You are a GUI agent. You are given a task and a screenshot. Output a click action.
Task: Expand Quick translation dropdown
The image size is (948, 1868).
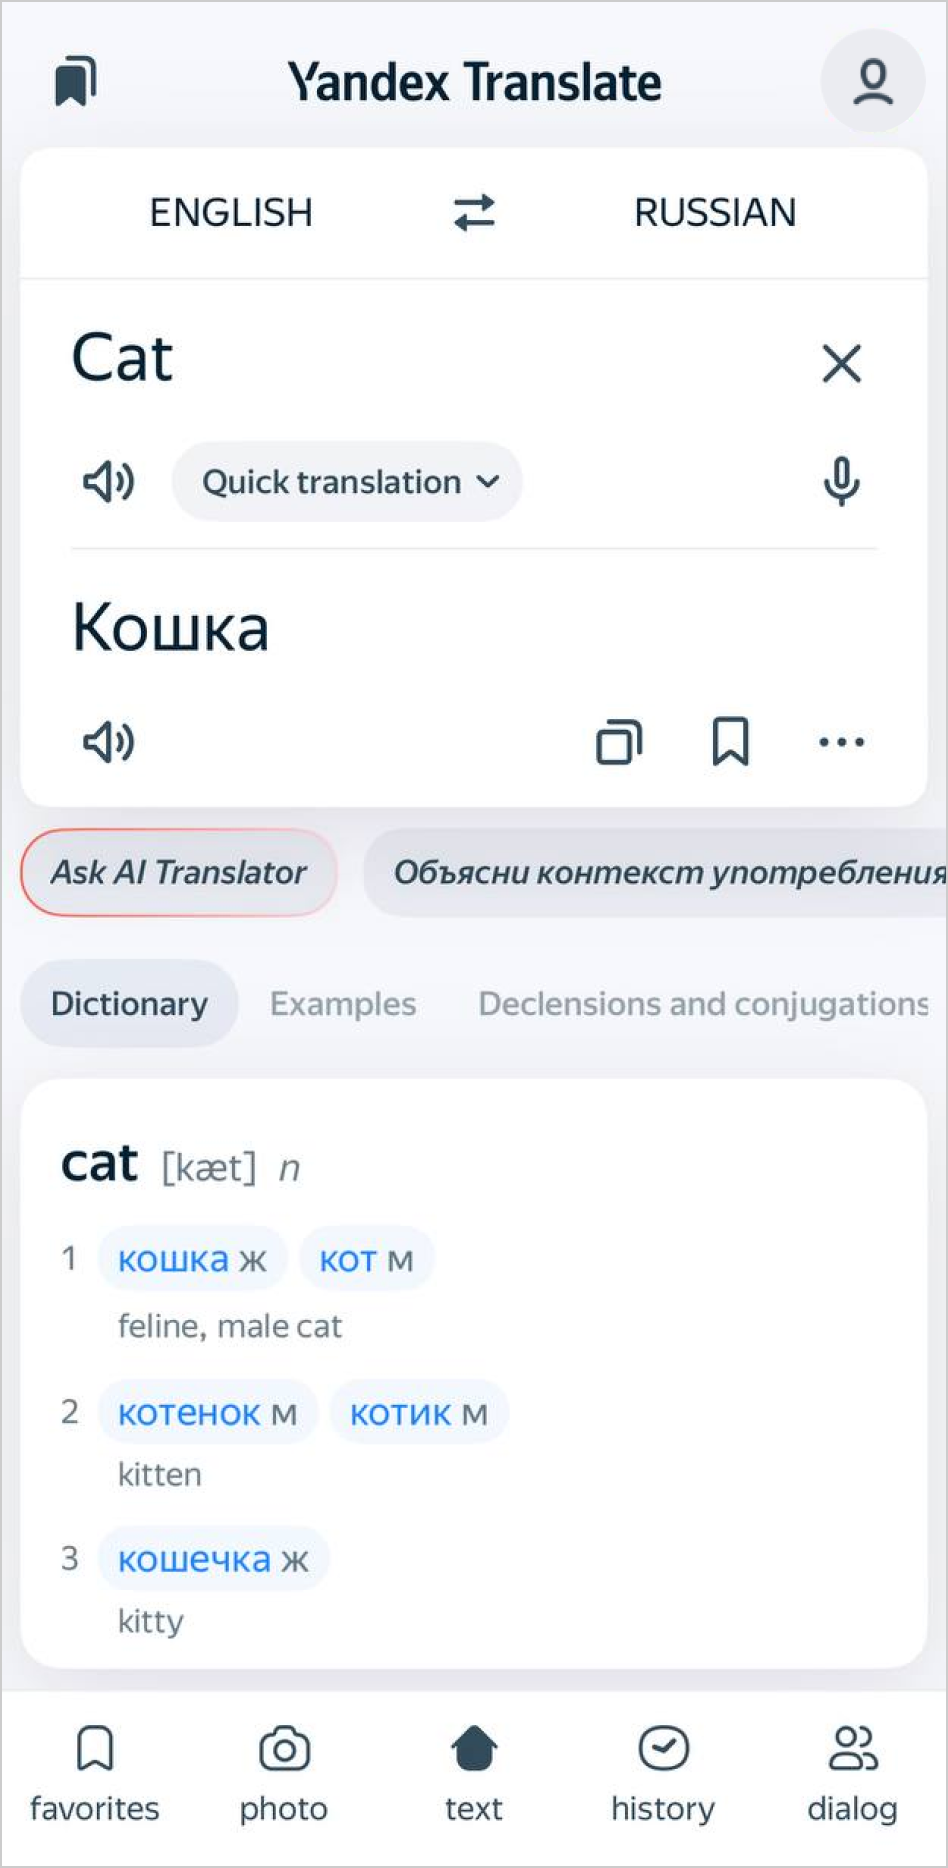347,482
